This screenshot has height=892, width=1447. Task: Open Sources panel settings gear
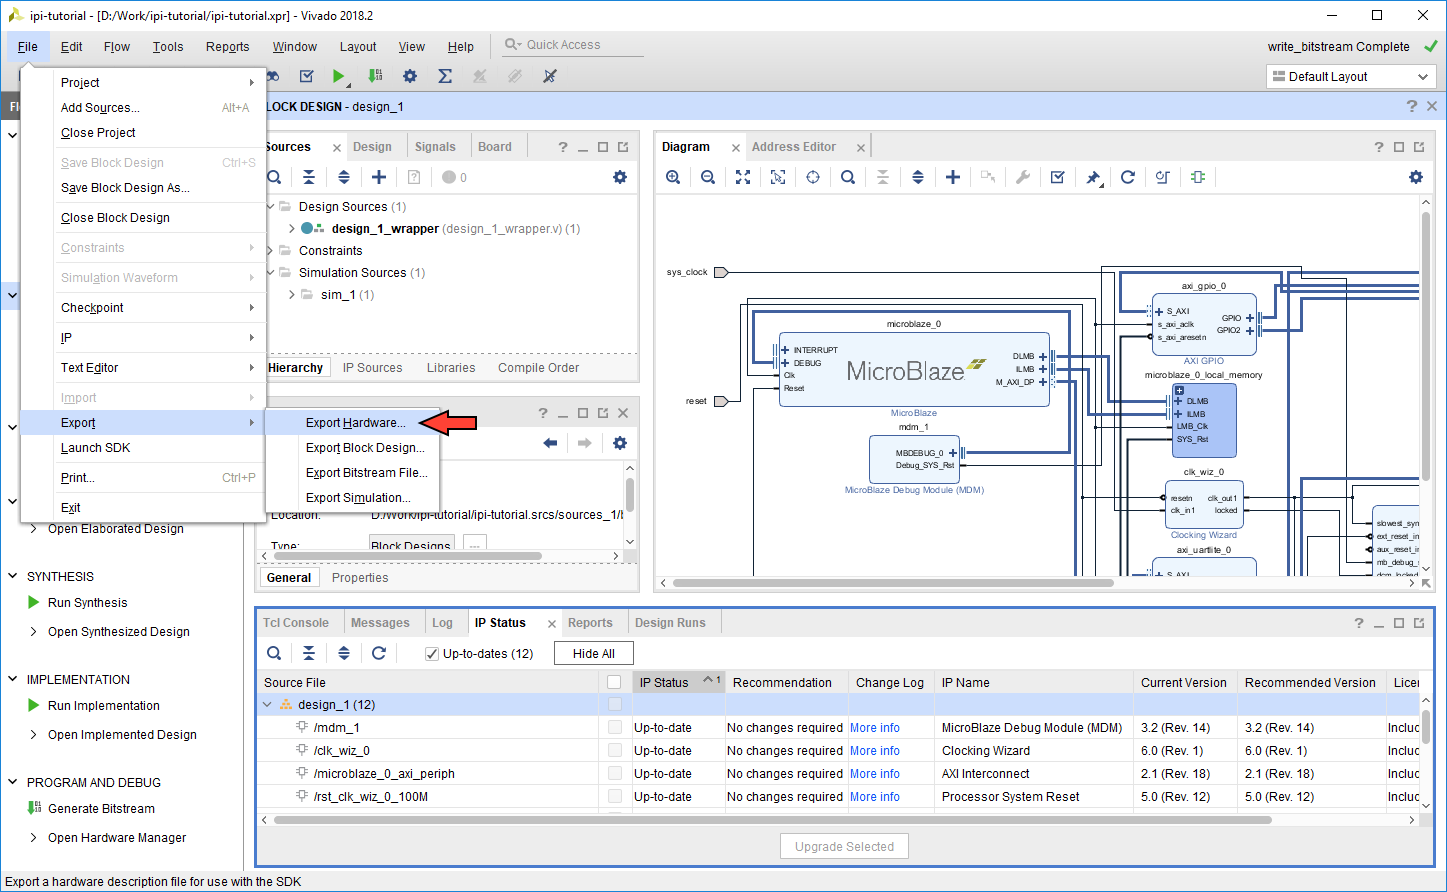620,177
